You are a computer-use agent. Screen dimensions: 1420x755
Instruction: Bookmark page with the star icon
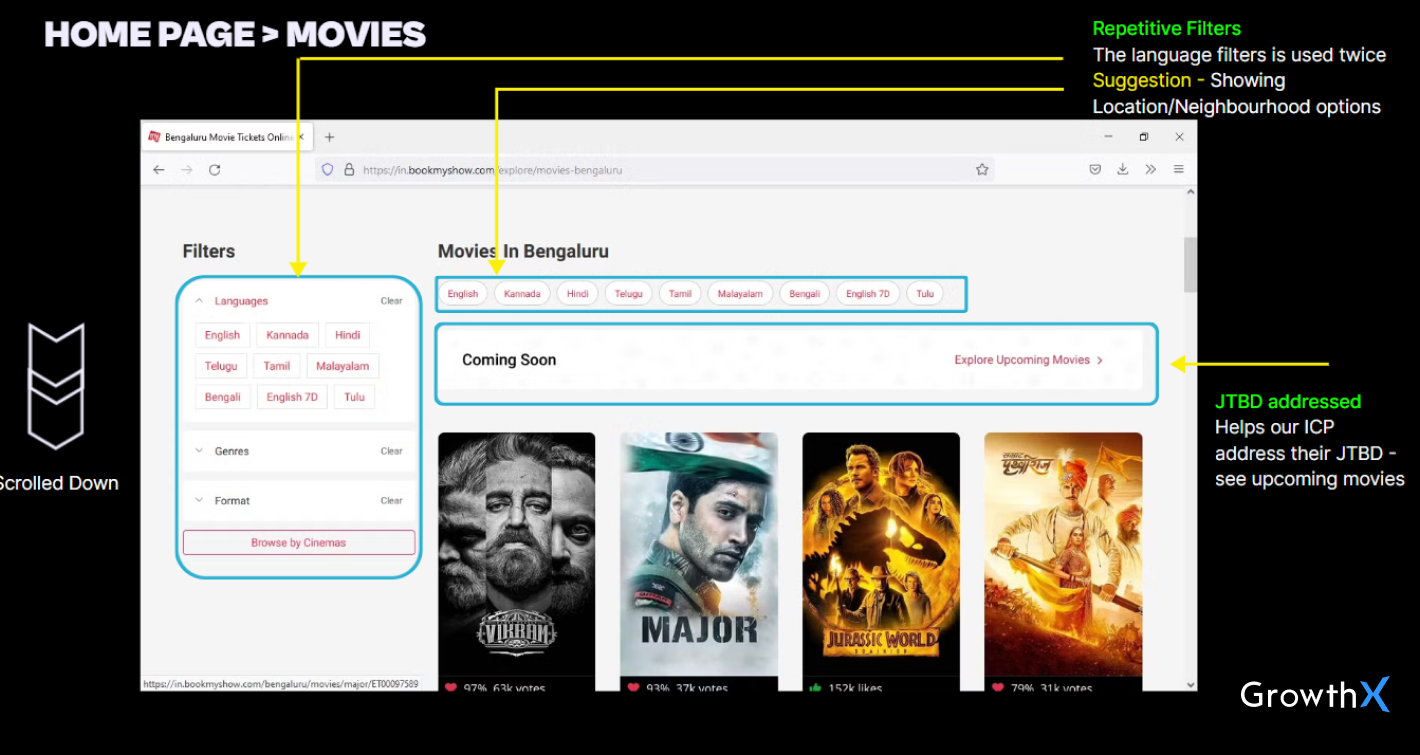pos(982,170)
